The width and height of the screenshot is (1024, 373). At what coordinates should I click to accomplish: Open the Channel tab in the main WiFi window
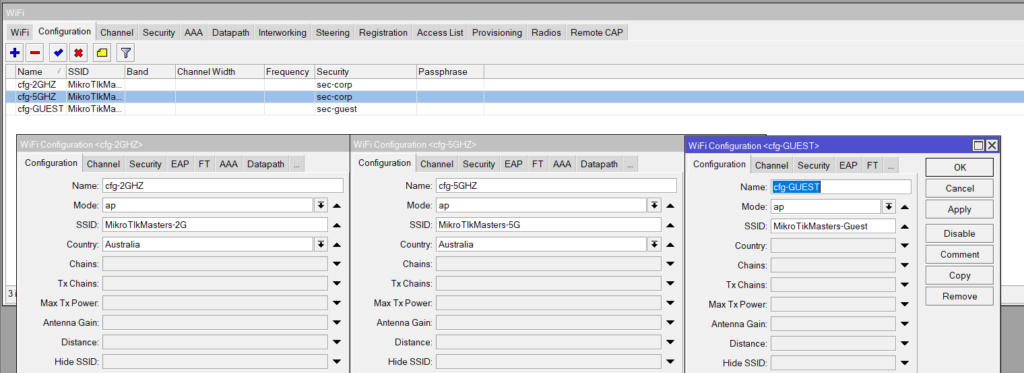click(117, 33)
